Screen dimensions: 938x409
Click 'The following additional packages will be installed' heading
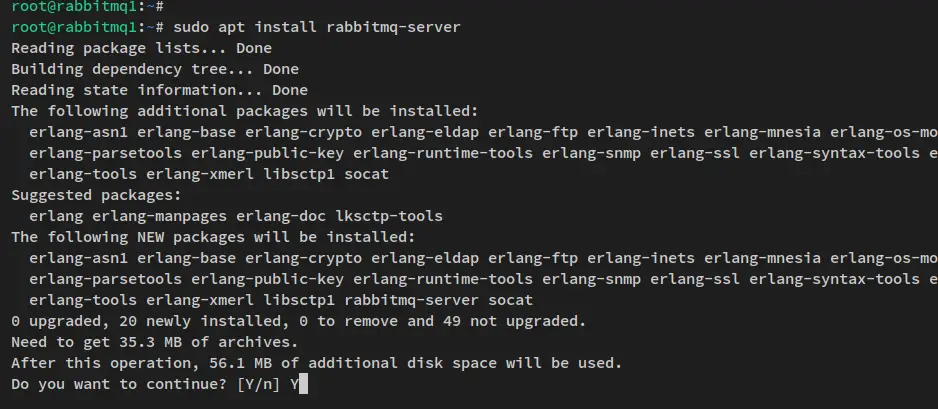(x=245, y=111)
